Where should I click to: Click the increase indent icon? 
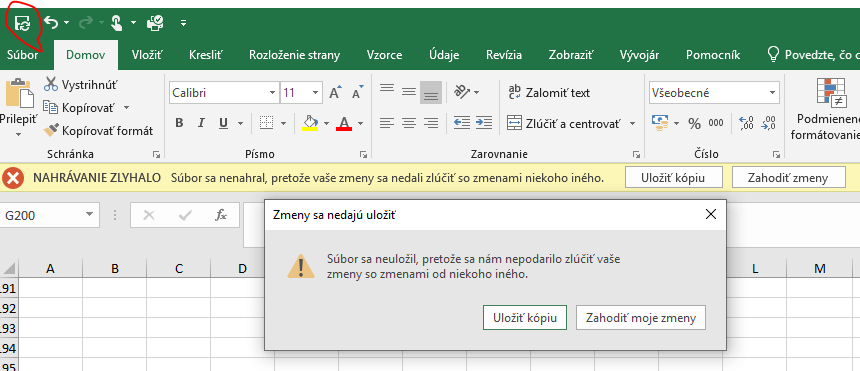(x=484, y=122)
